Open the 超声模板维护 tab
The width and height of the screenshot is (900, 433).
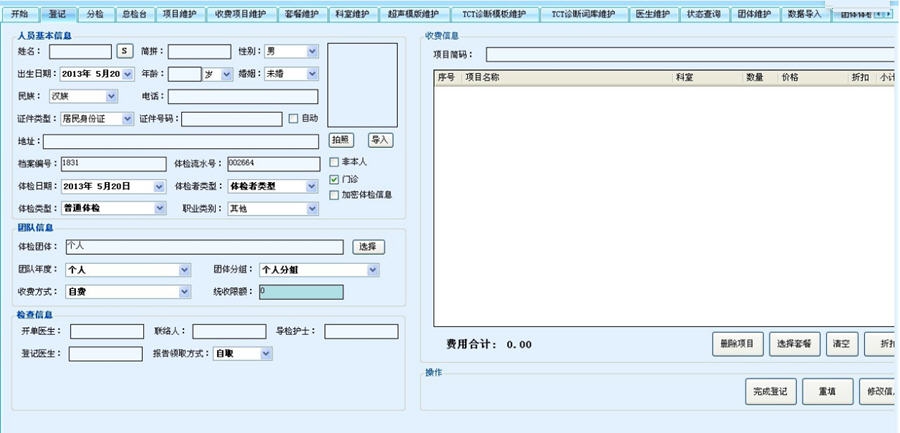(413, 14)
